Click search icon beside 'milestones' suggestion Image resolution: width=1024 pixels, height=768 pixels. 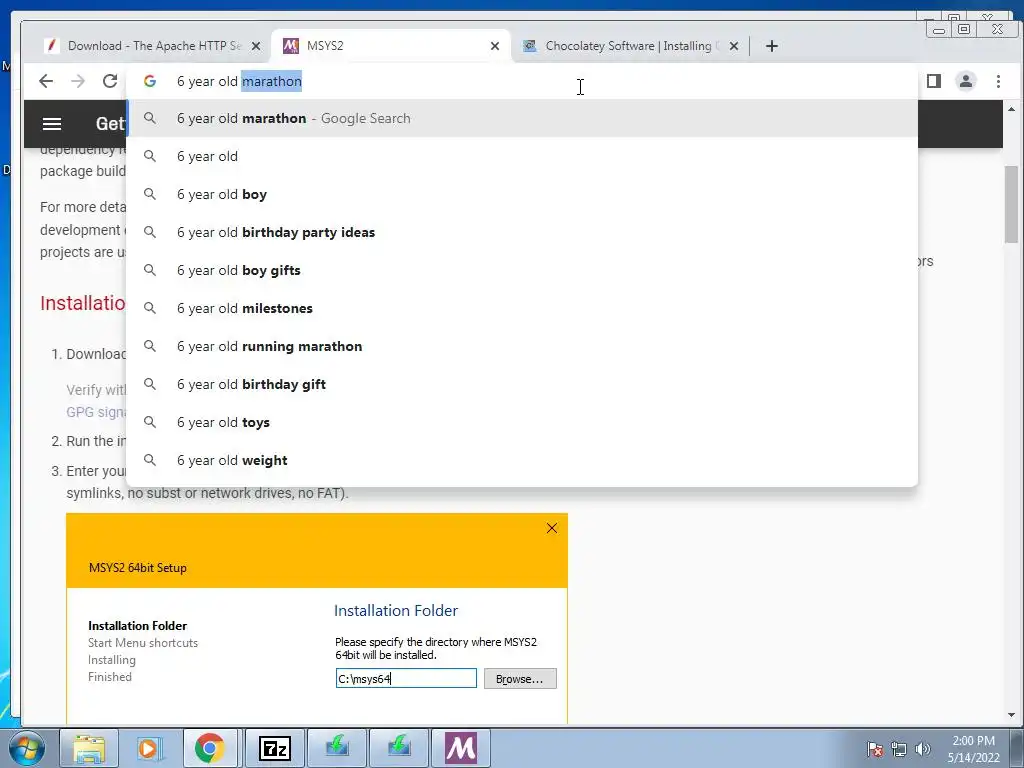click(150, 308)
